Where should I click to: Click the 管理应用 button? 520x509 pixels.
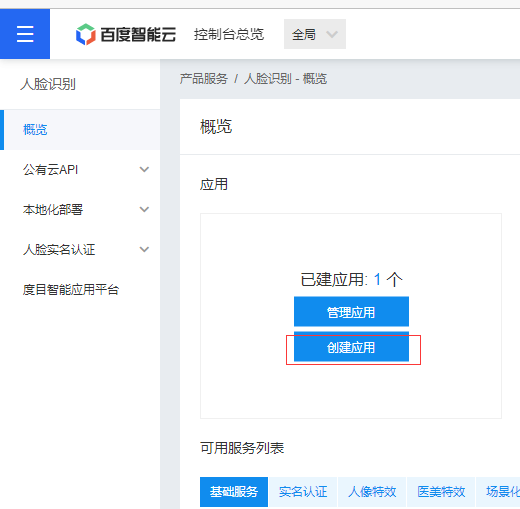(x=351, y=312)
